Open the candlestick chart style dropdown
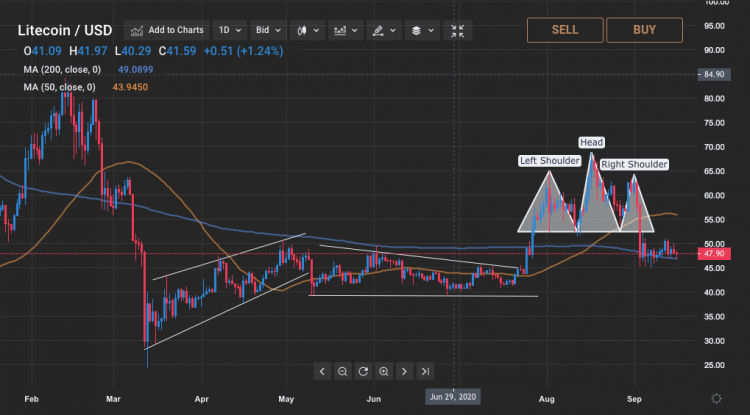This screenshot has width=750, height=415. (x=308, y=30)
